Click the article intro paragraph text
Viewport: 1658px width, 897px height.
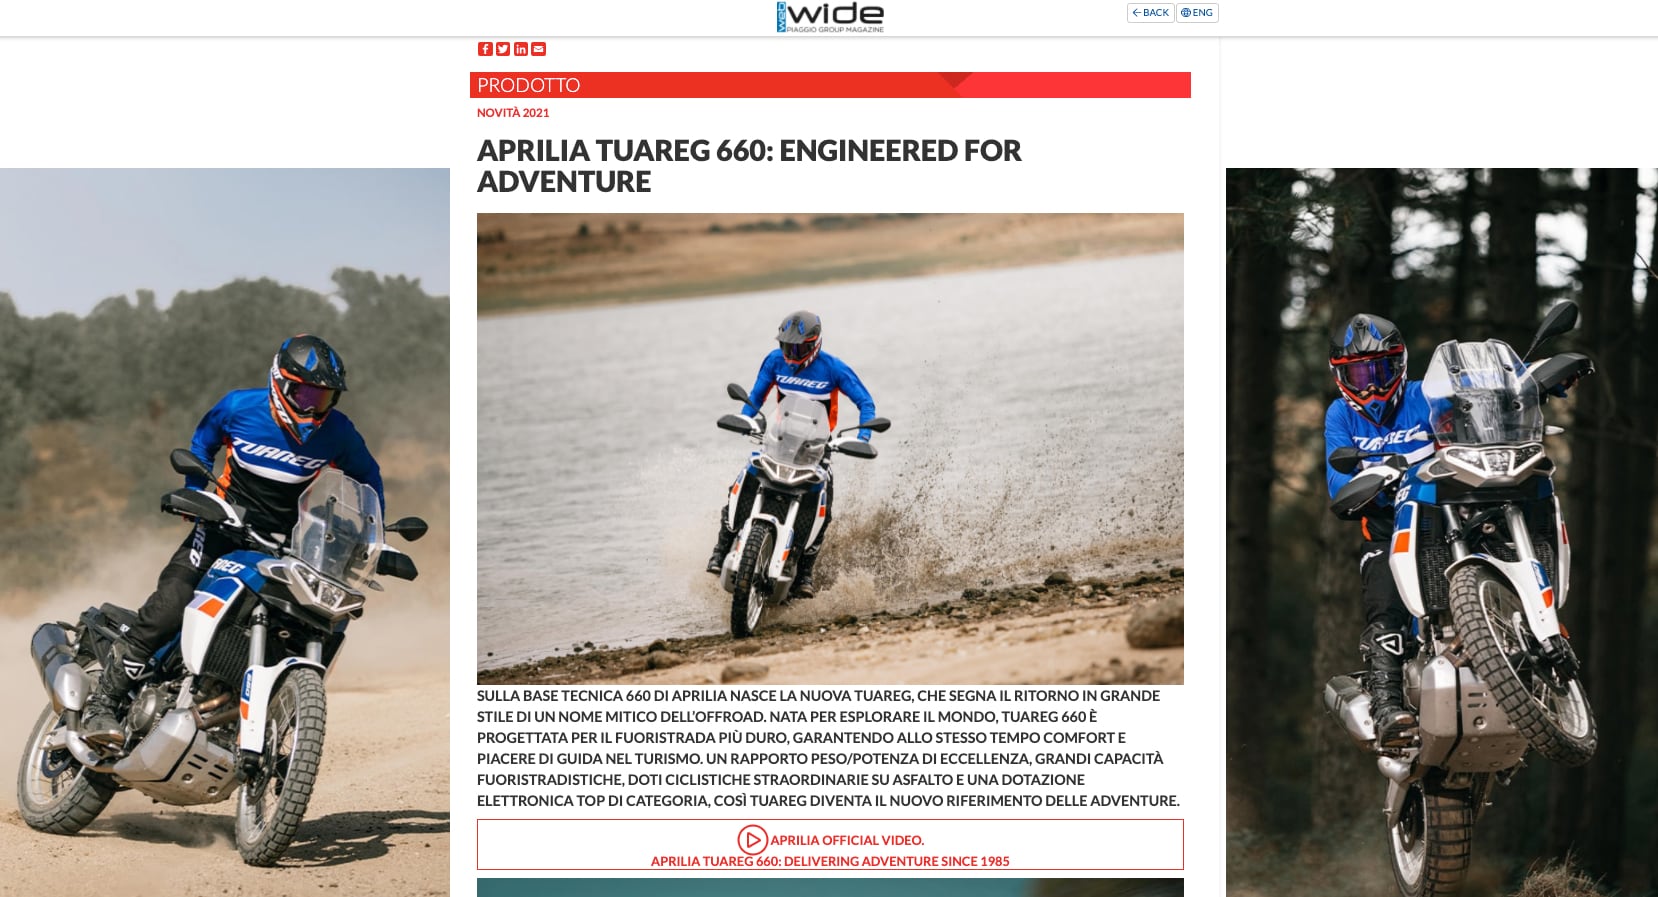[829, 748]
